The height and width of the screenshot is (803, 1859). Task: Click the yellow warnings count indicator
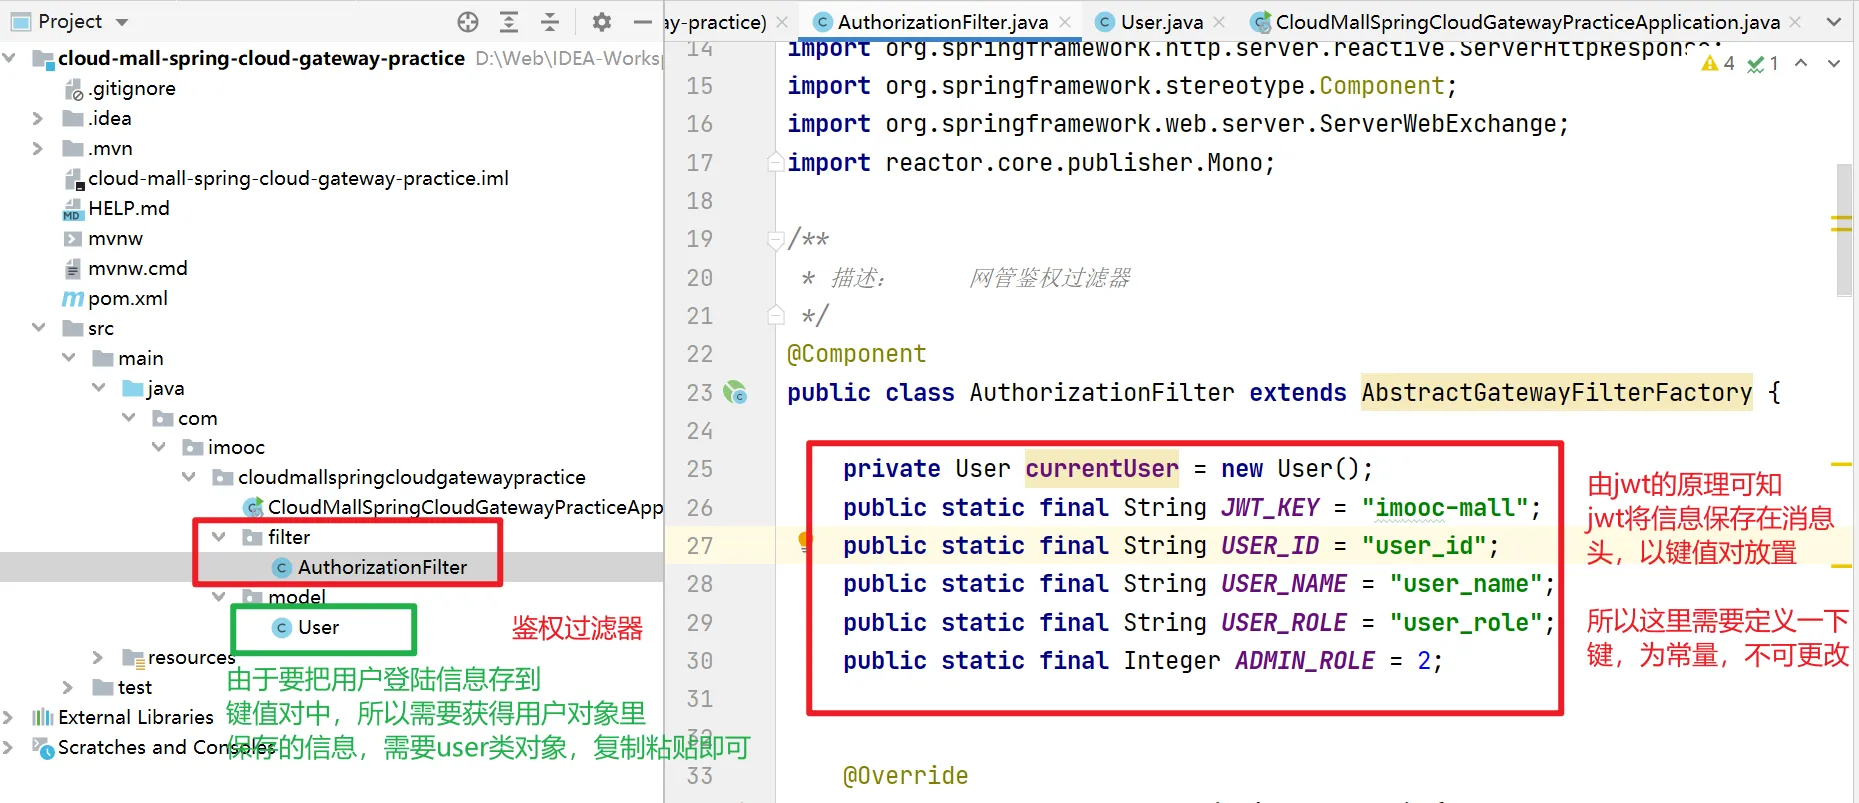point(1718,64)
